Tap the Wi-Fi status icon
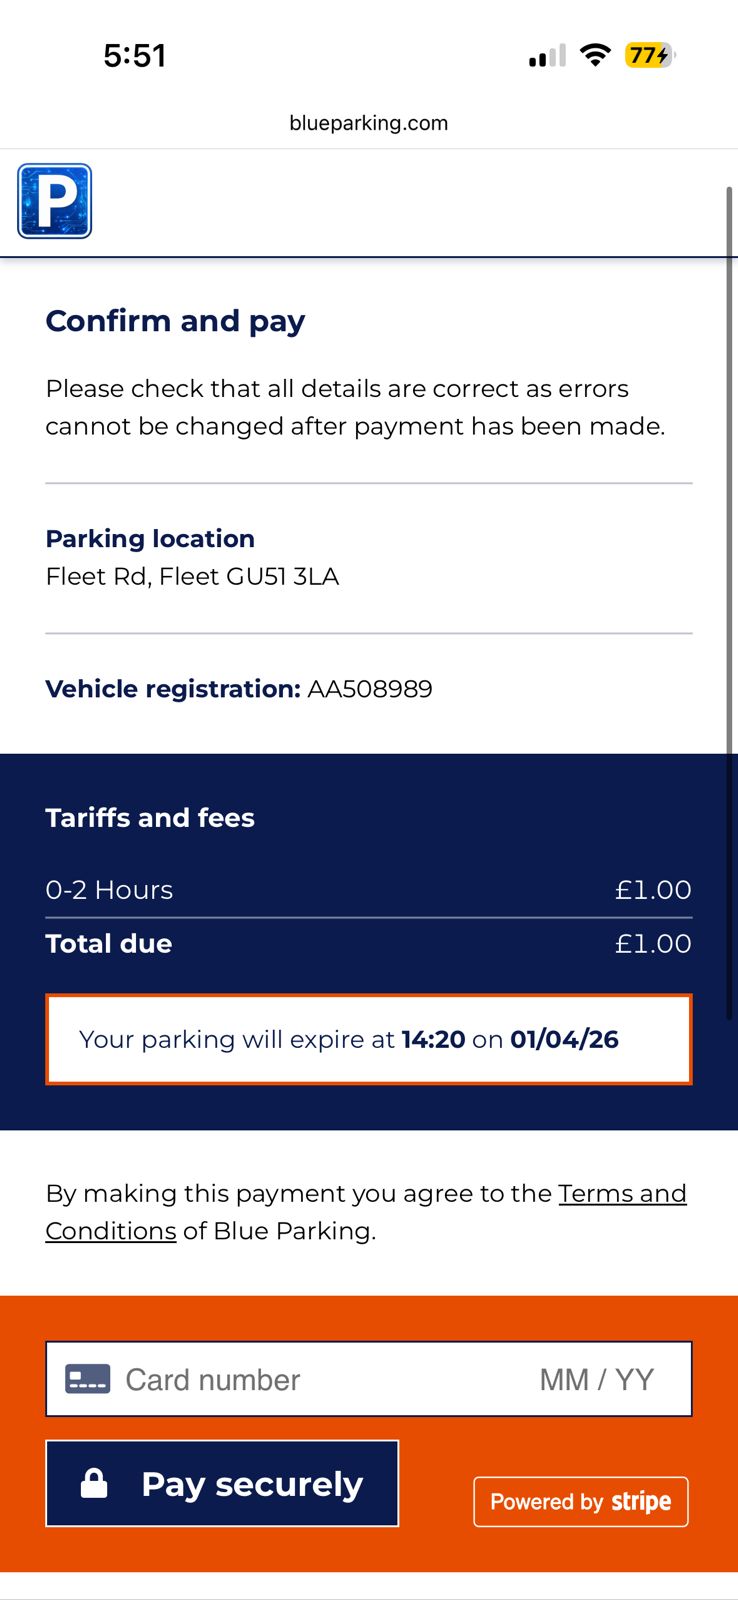Viewport: 738px width, 1600px height. (x=595, y=55)
